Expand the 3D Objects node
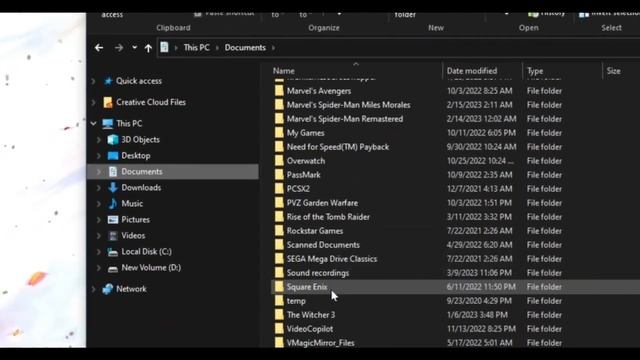 [x=99, y=140]
